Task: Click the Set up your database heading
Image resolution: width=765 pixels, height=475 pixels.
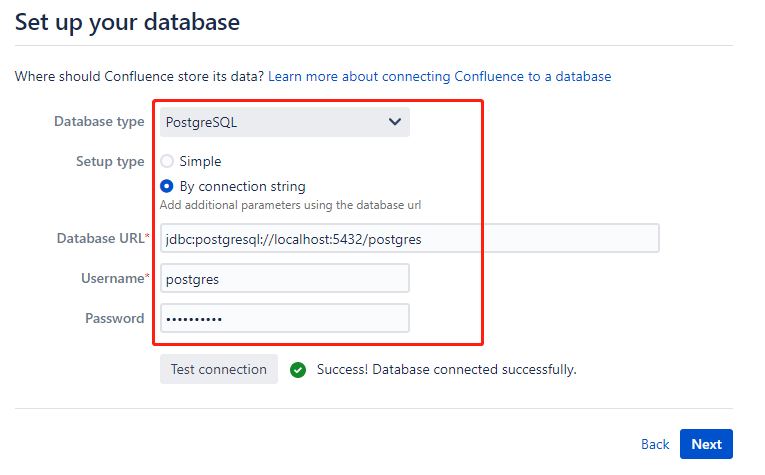Action: [127, 21]
